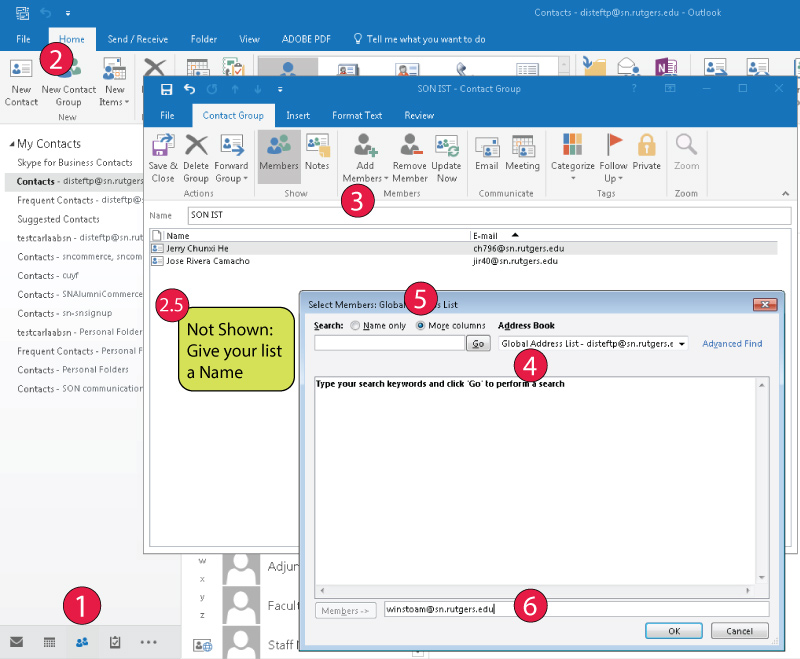This screenshot has width=800, height=659.
Task: Click jir40@sn.rutgers.edu email cell
Action: pos(515,261)
